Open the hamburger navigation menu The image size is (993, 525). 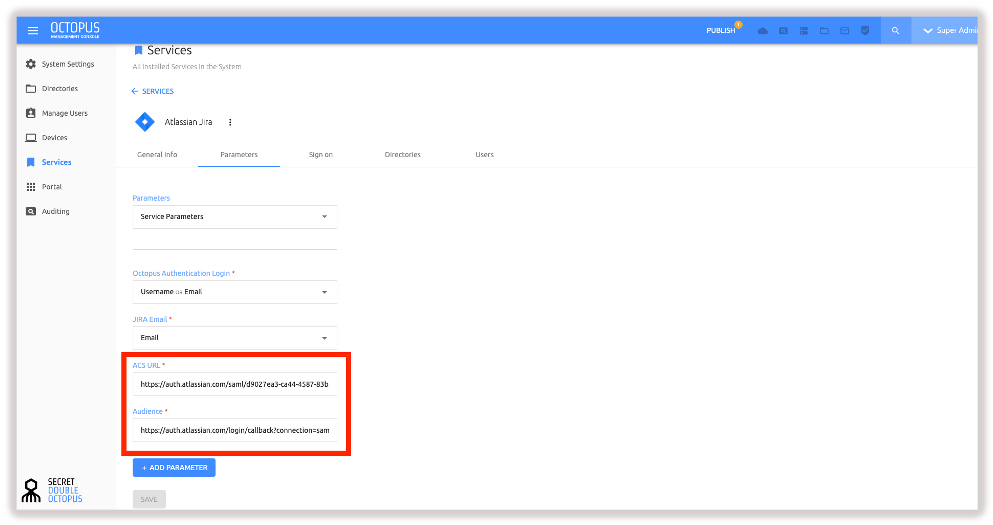33,30
